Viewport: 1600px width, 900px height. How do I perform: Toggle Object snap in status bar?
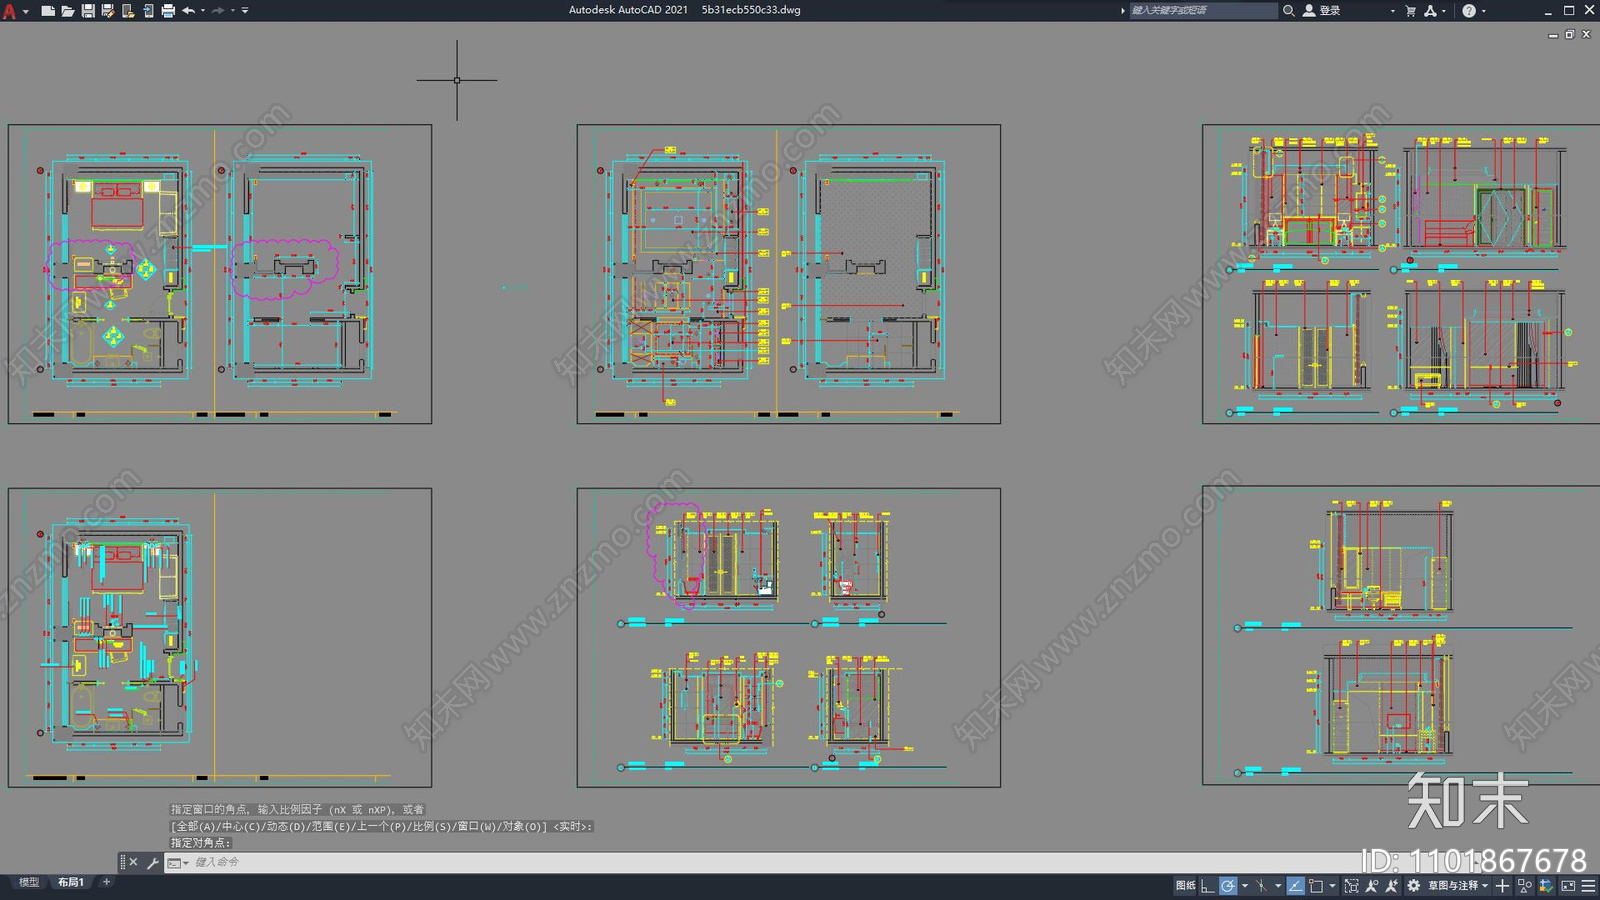click(1316, 885)
